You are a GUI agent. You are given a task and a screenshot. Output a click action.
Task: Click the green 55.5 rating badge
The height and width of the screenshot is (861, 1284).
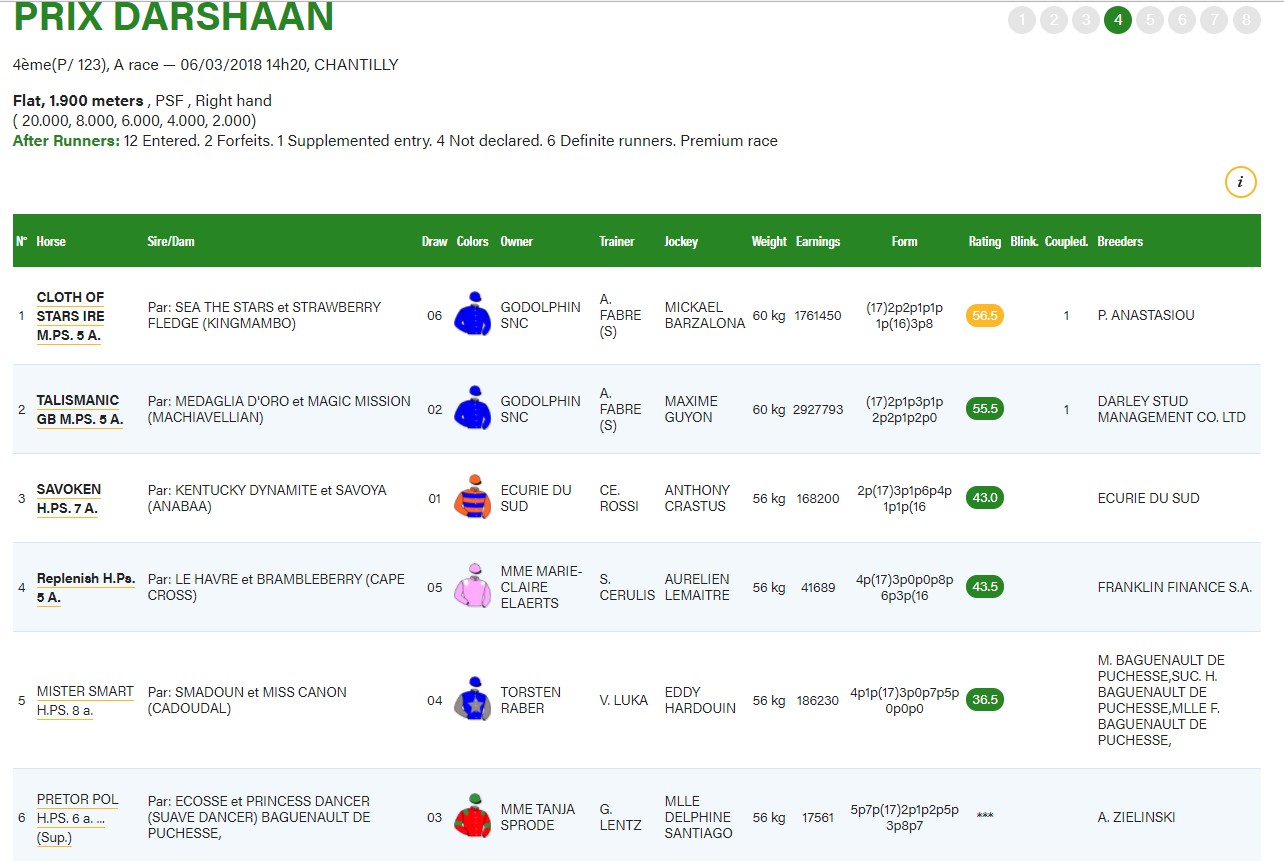(985, 409)
